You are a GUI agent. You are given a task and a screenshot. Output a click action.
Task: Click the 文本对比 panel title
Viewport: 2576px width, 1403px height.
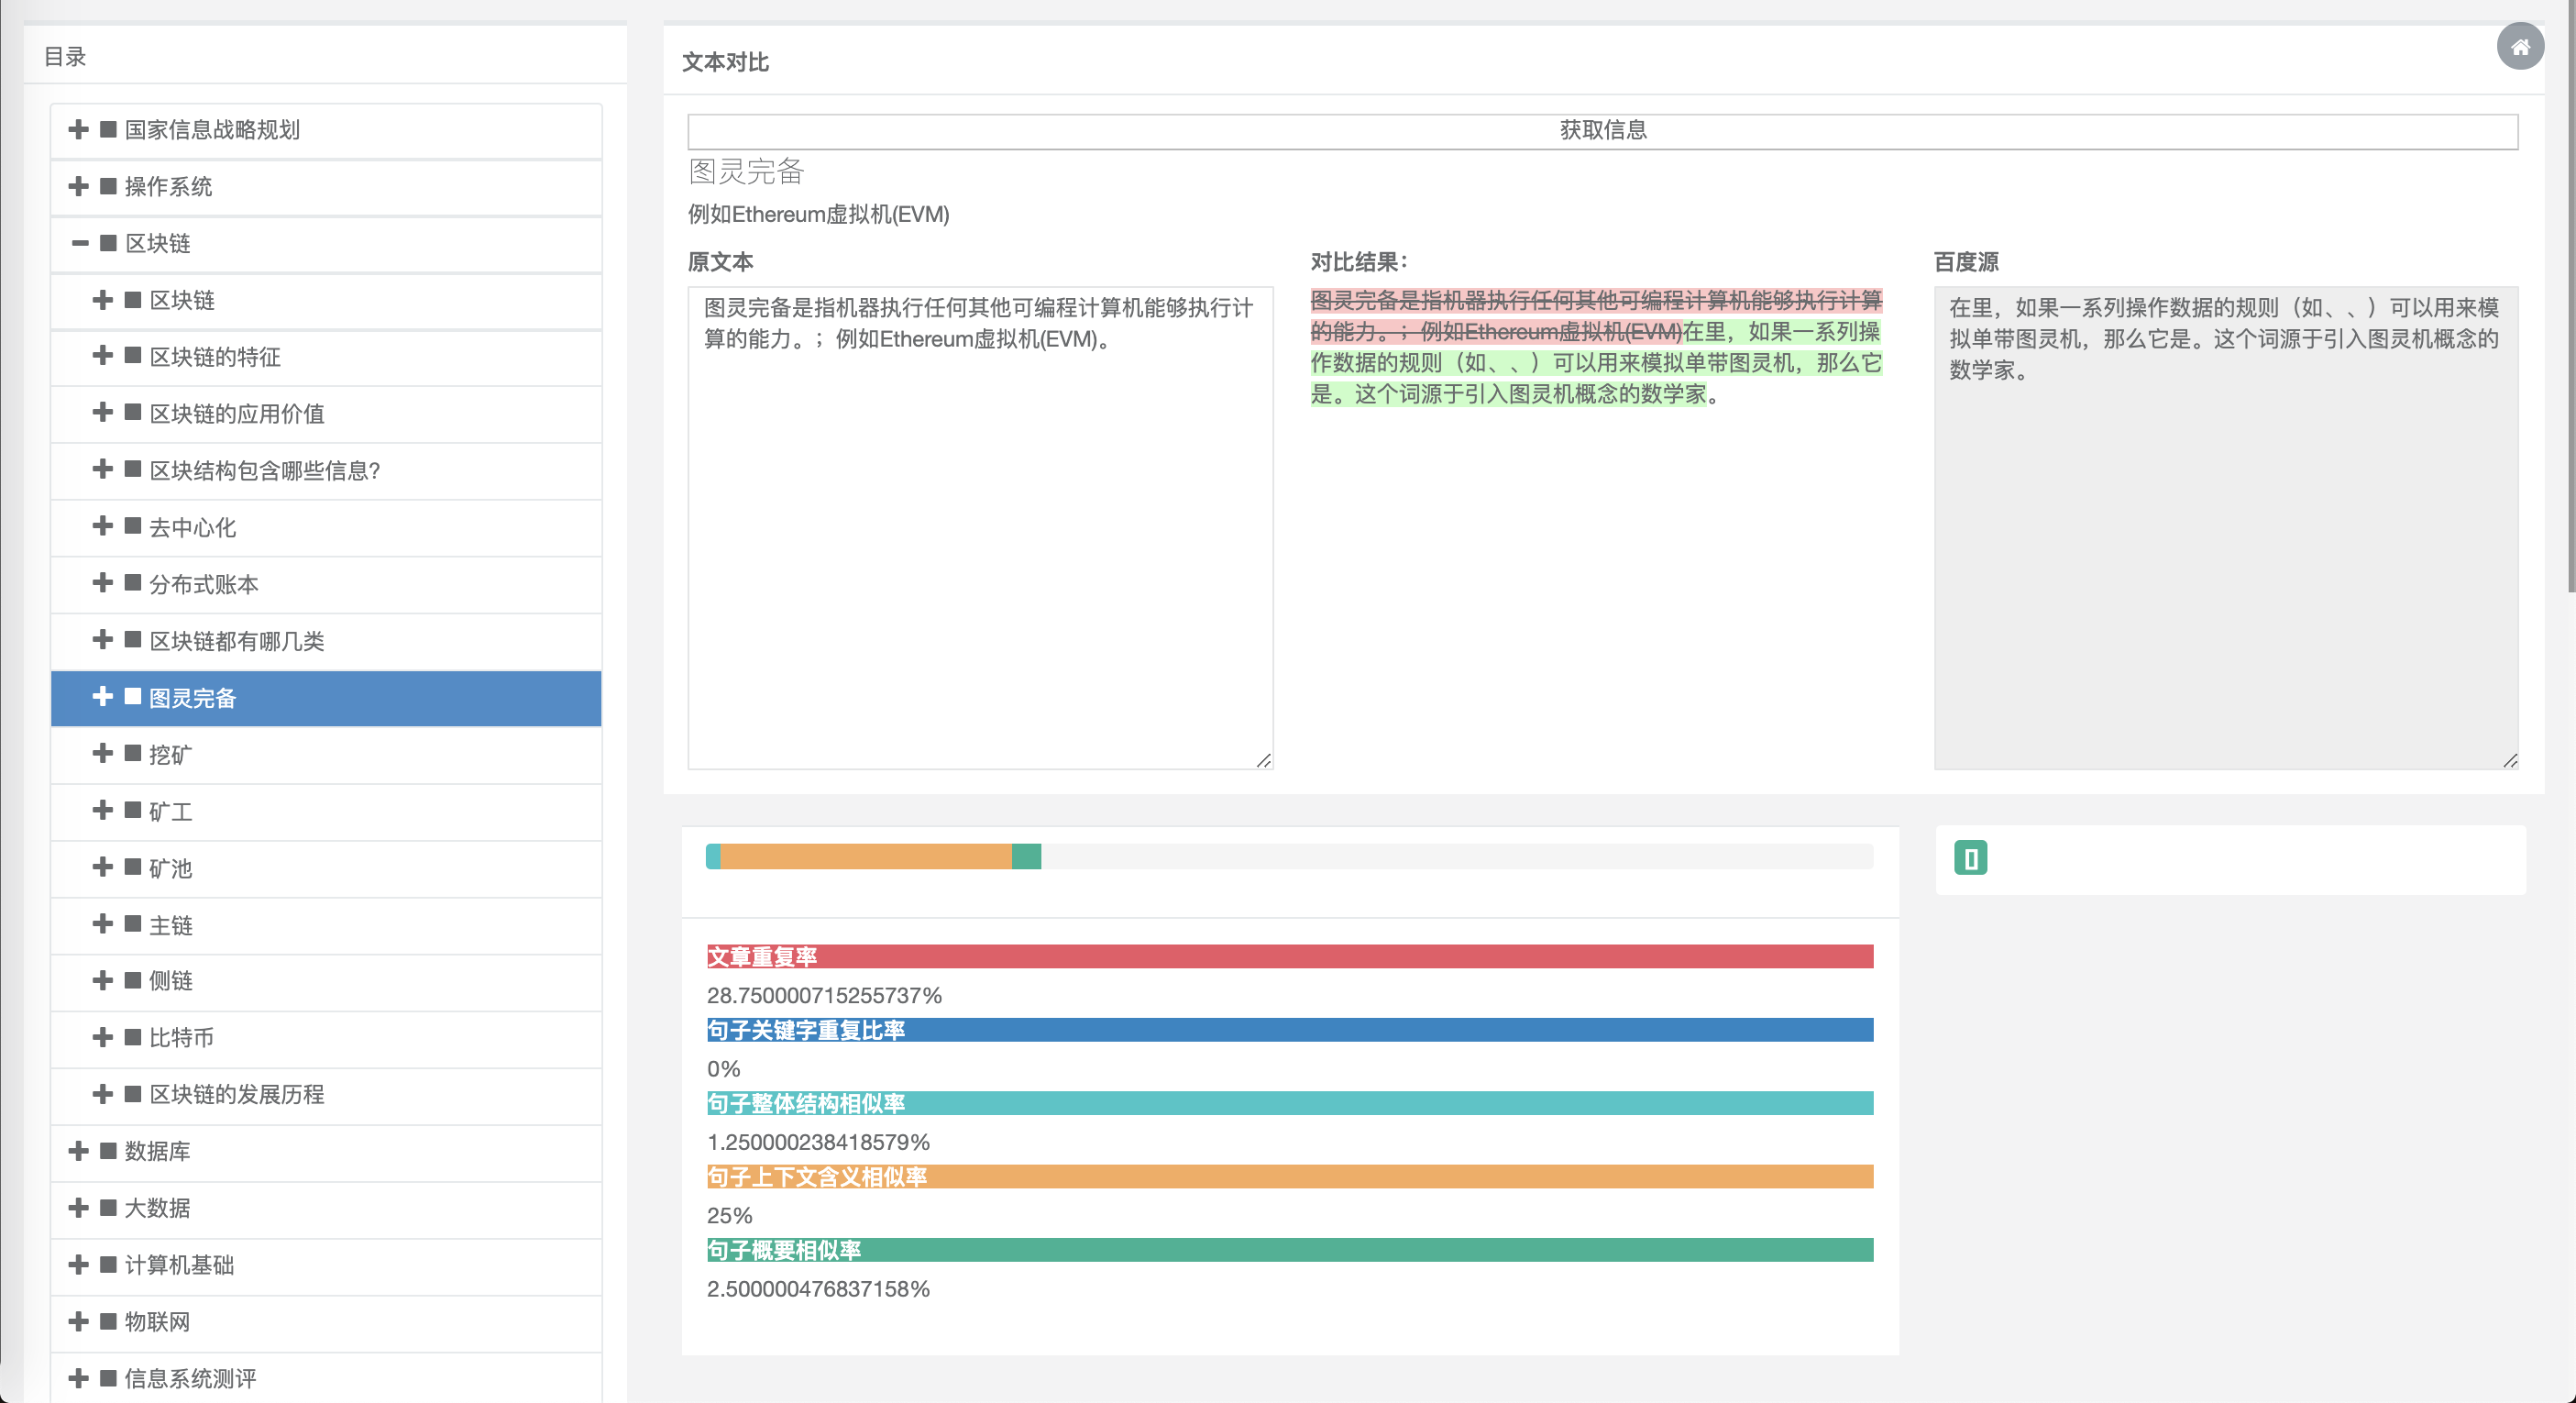coord(725,62)
